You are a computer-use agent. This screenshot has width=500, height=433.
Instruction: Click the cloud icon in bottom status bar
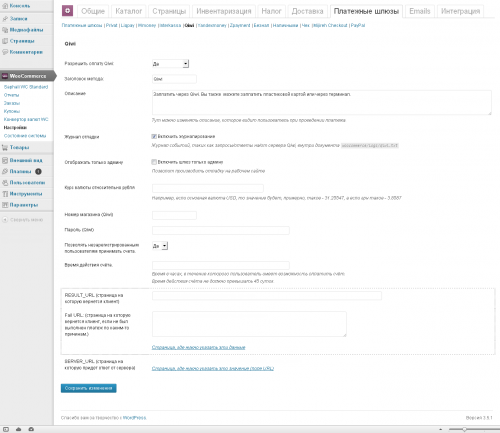click(19, 429)
